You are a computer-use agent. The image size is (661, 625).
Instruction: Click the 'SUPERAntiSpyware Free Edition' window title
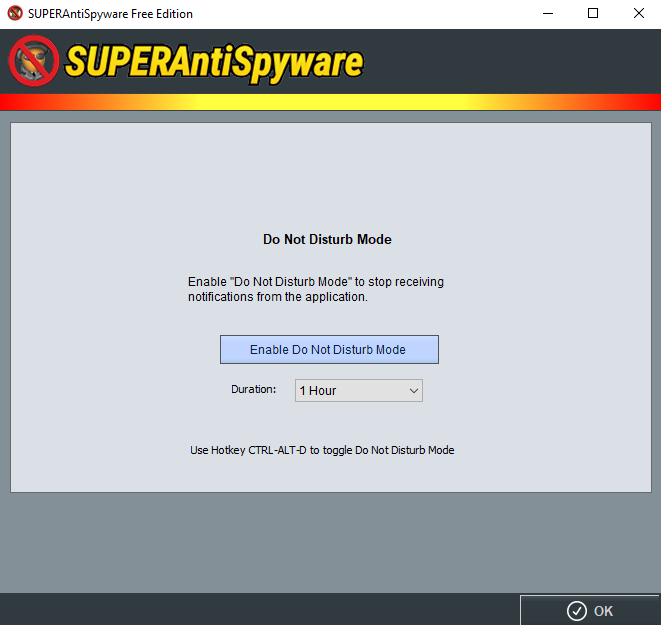click(x=110, y=14)
